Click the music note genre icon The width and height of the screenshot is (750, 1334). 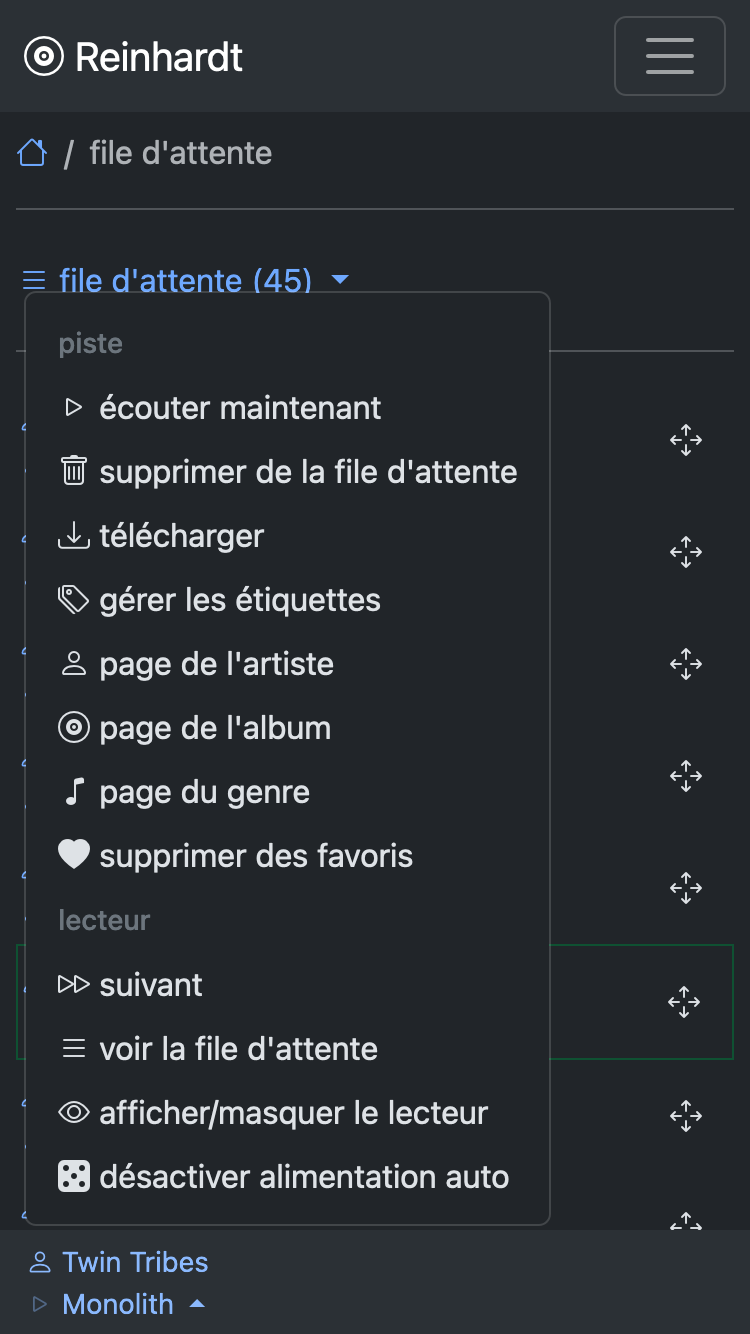(74, 792)
